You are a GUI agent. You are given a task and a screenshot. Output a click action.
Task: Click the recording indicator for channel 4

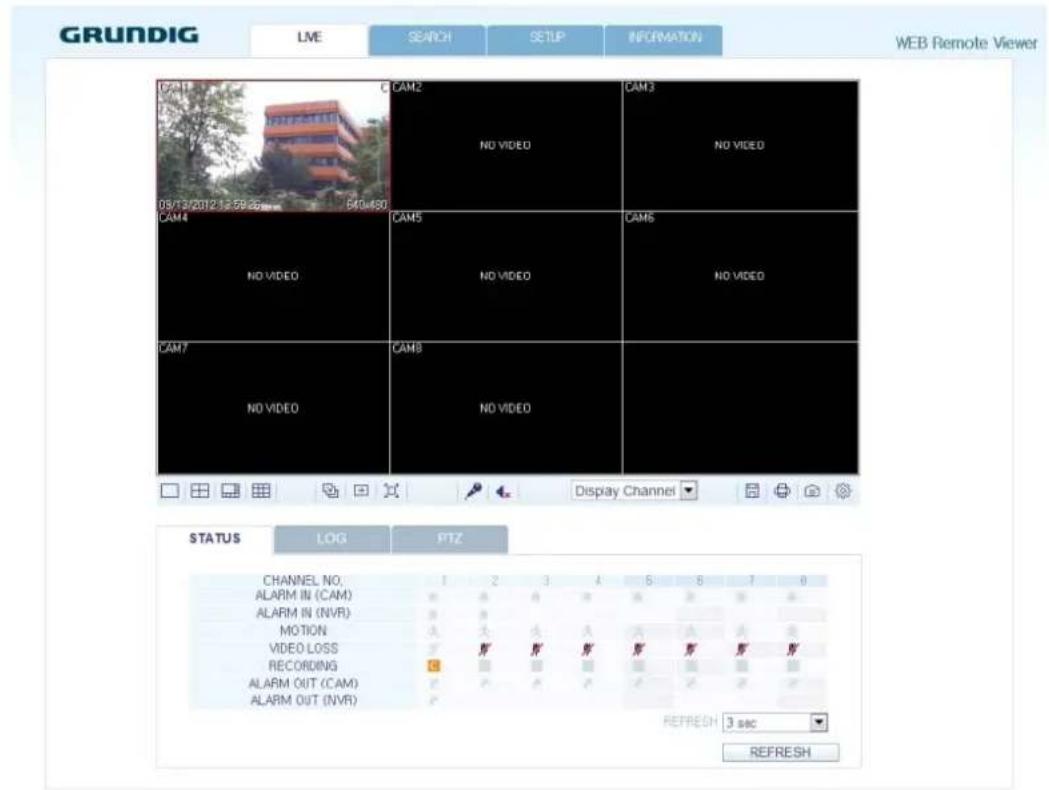(587, 666)
